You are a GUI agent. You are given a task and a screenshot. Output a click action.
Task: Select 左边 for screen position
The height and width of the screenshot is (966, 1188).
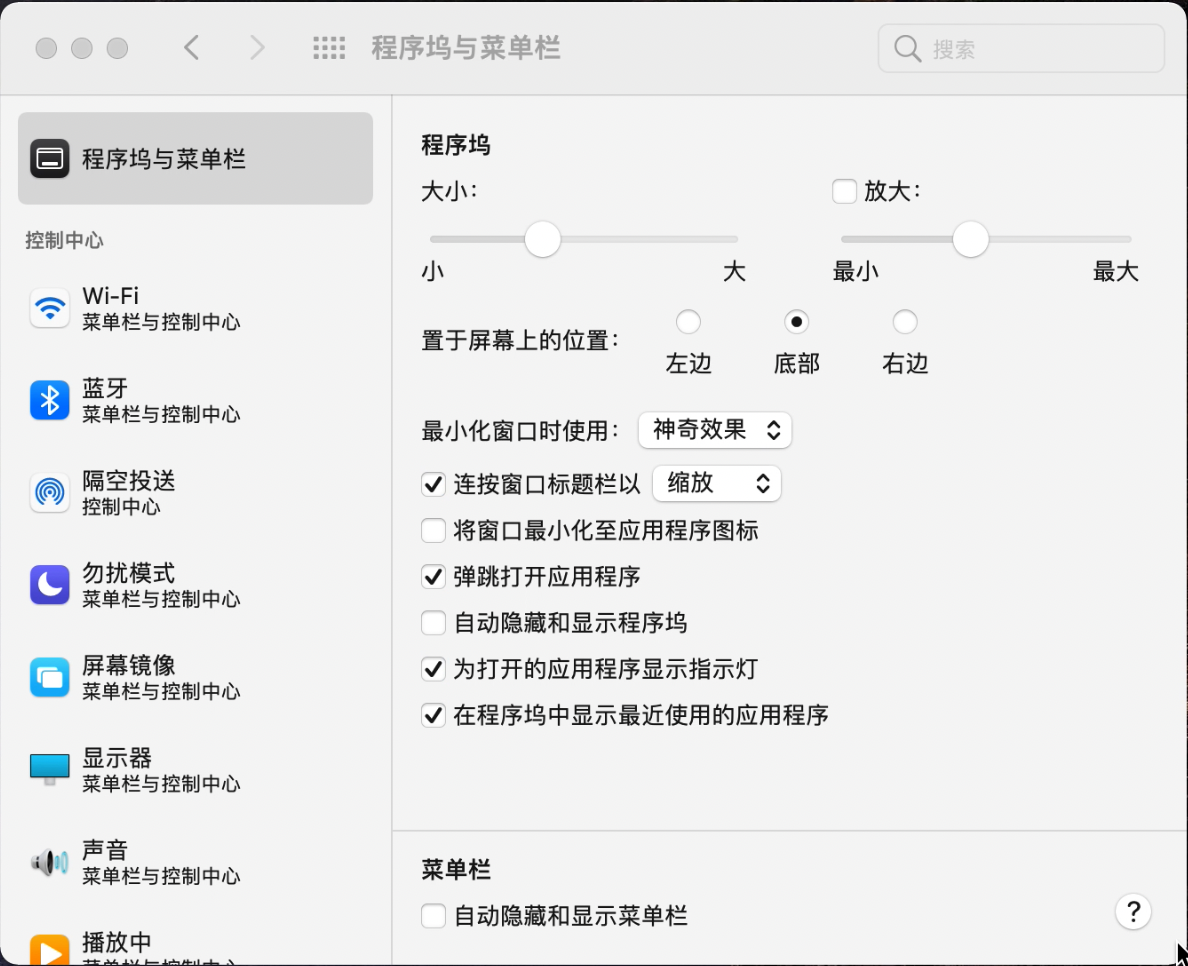coord(688,321)
